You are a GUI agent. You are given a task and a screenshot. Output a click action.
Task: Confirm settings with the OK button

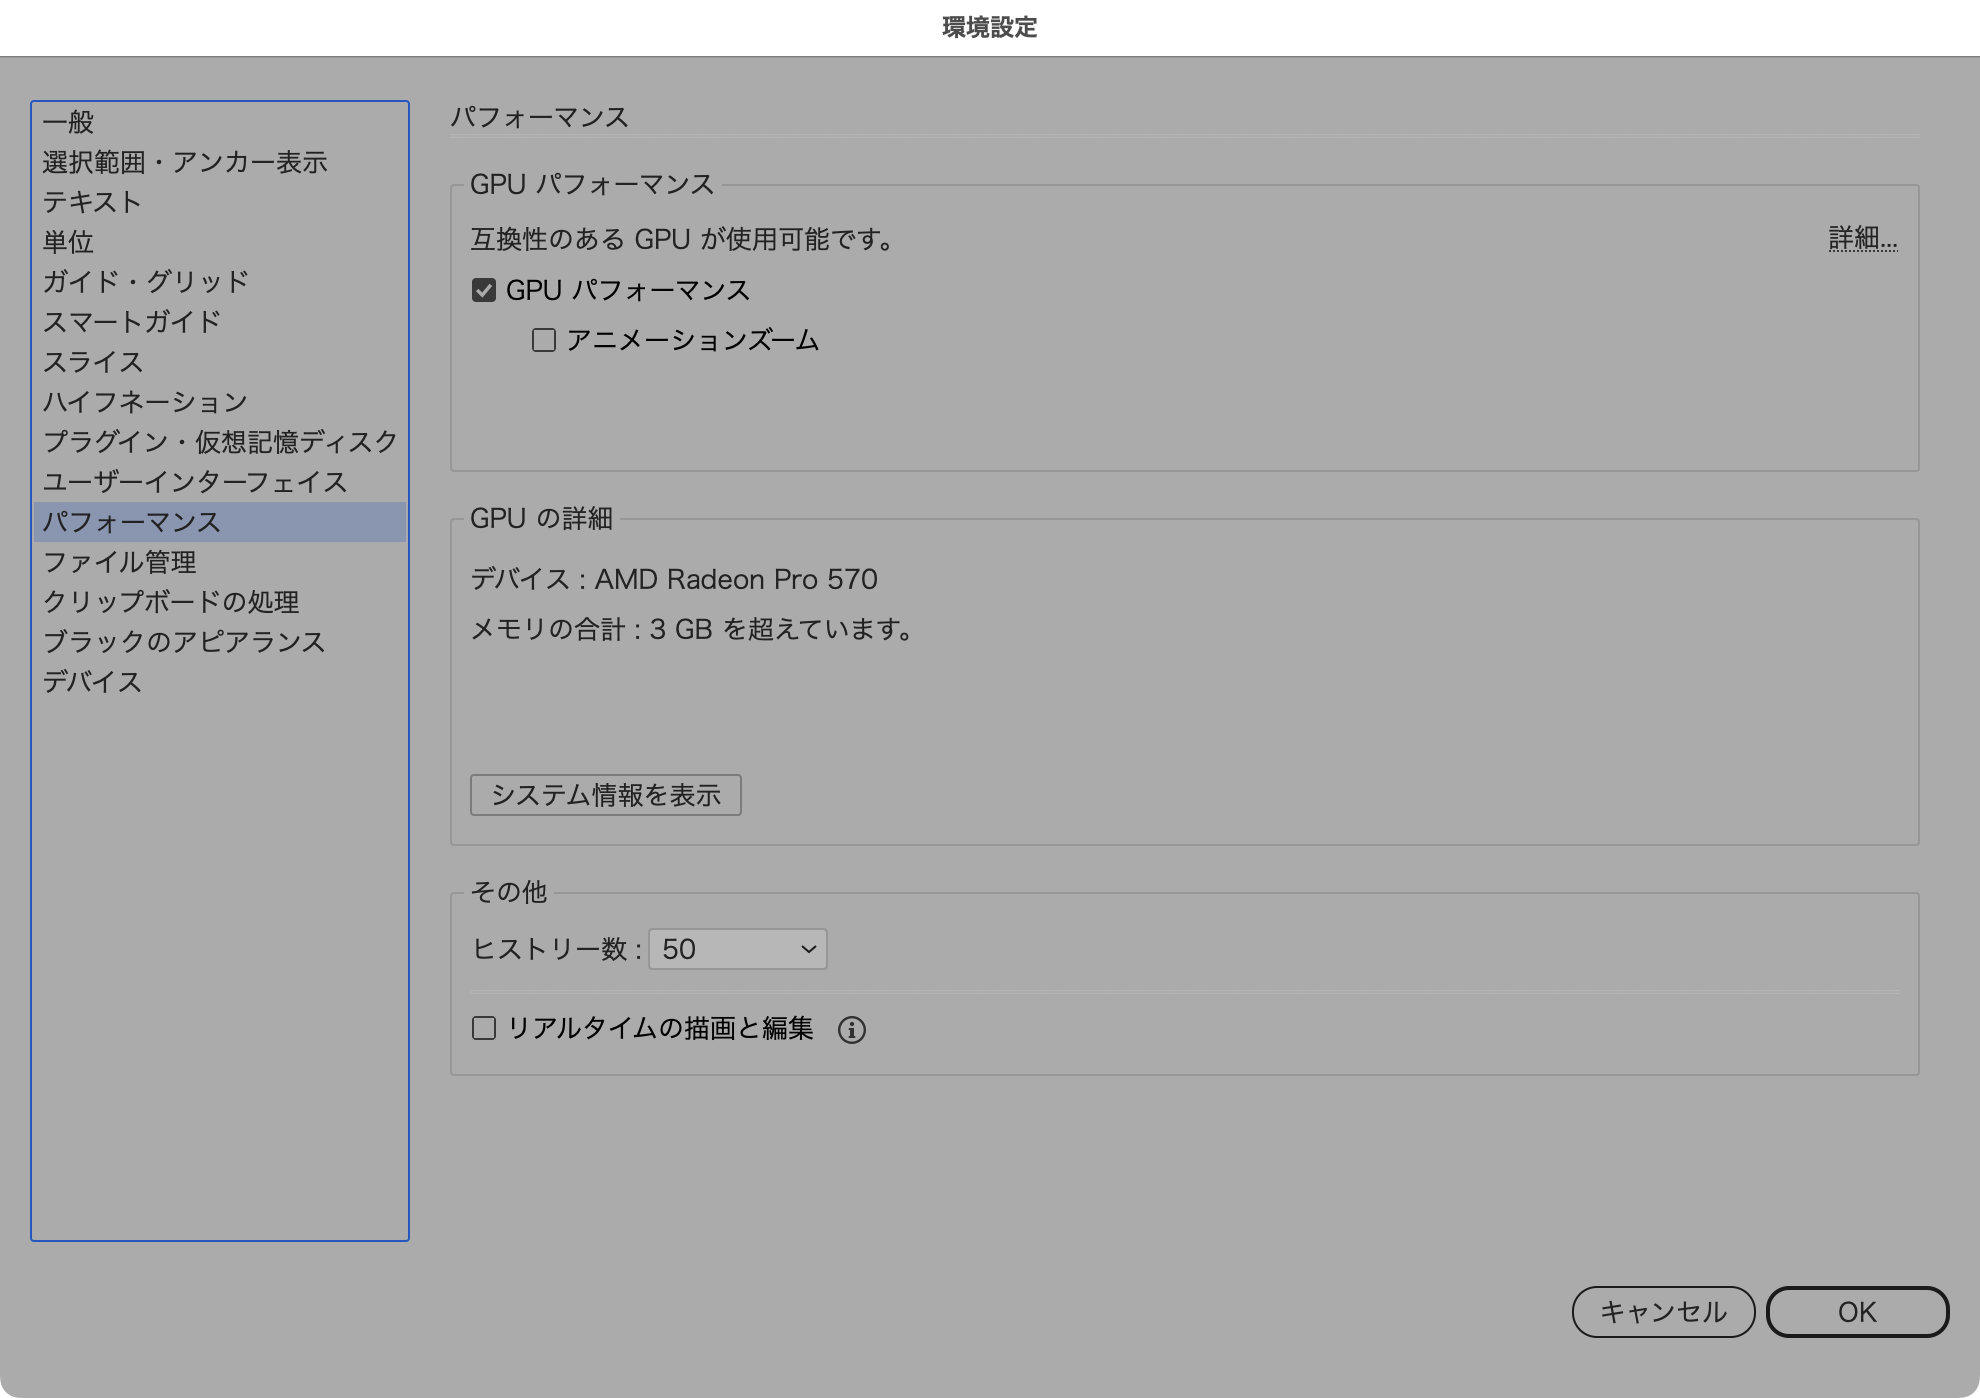pos(1857,1312)
